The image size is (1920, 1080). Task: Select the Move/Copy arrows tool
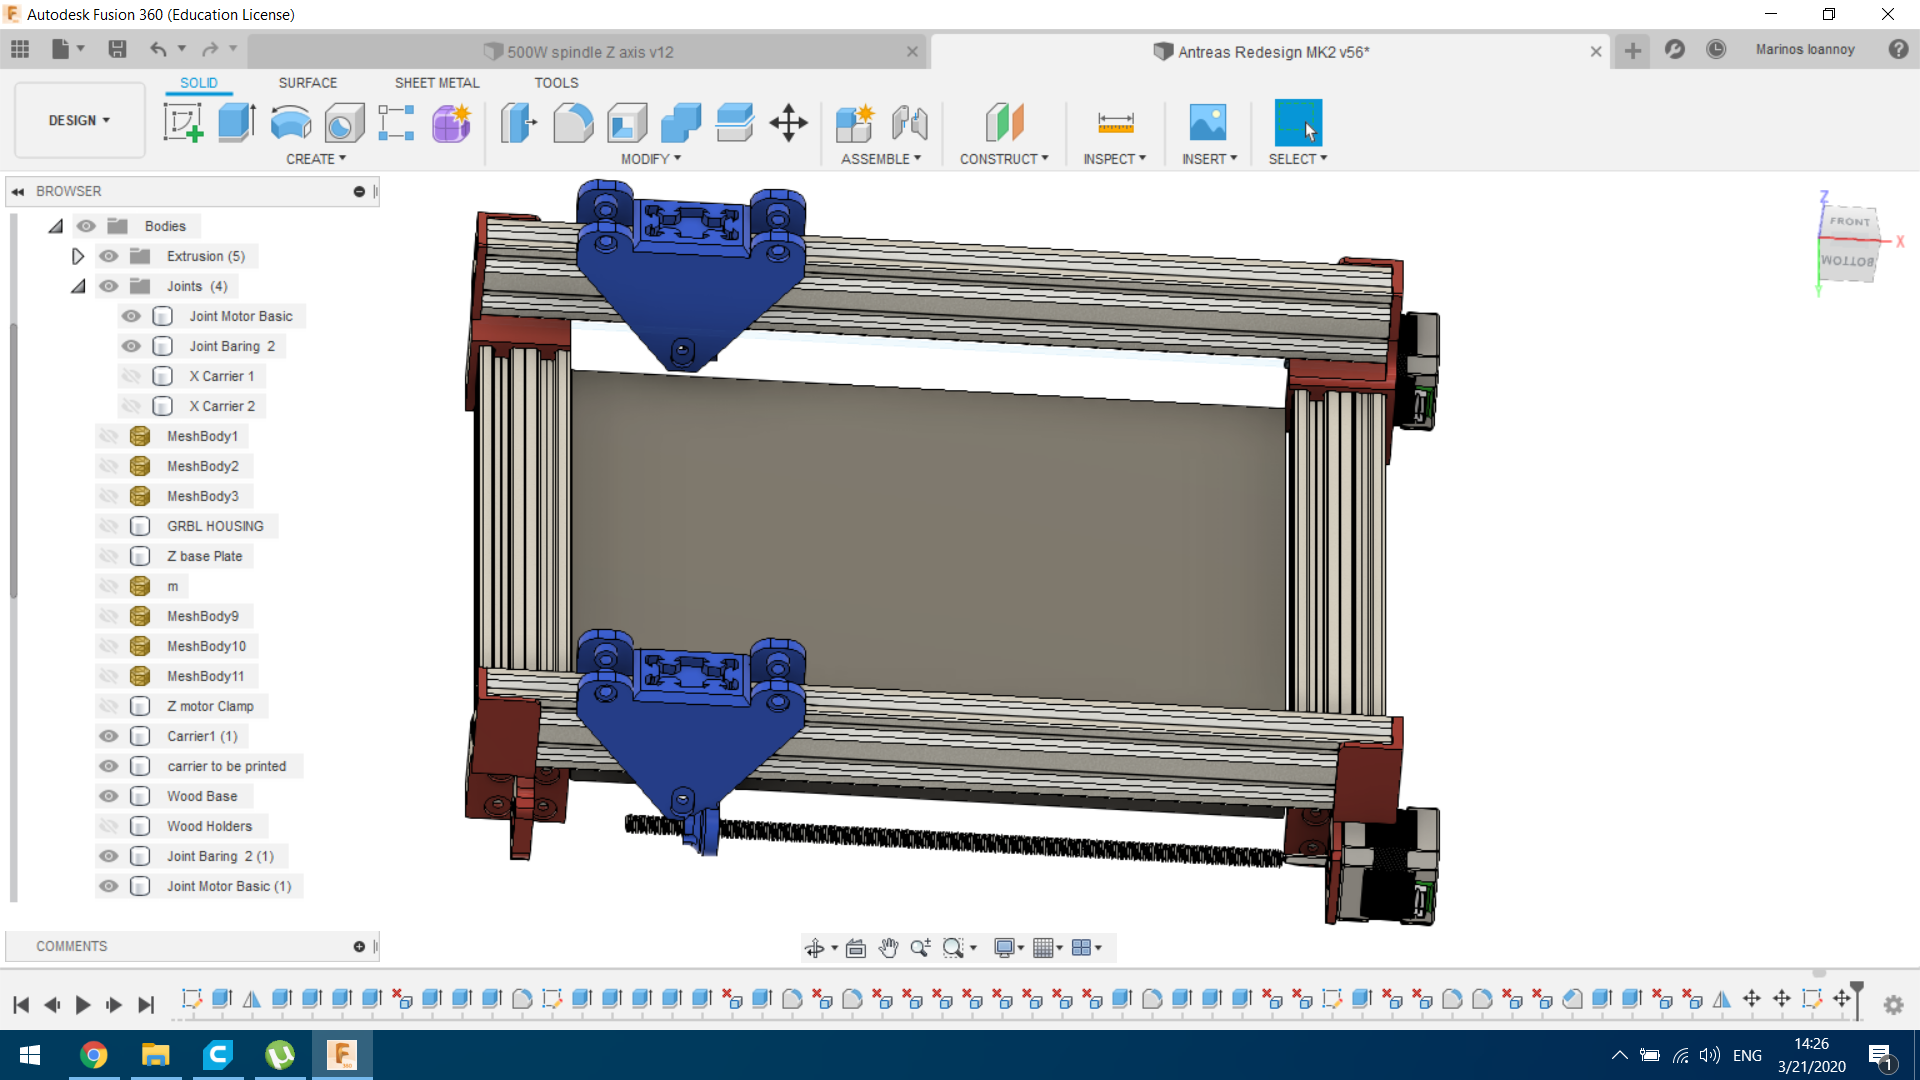coord(788,123)
